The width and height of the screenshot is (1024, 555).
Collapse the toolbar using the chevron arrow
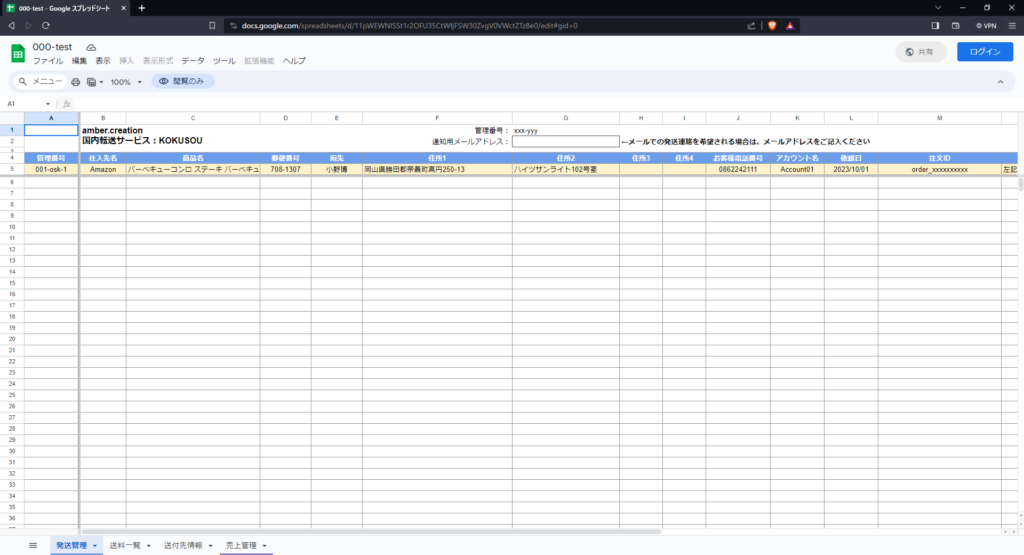[x=1000, y=82]
